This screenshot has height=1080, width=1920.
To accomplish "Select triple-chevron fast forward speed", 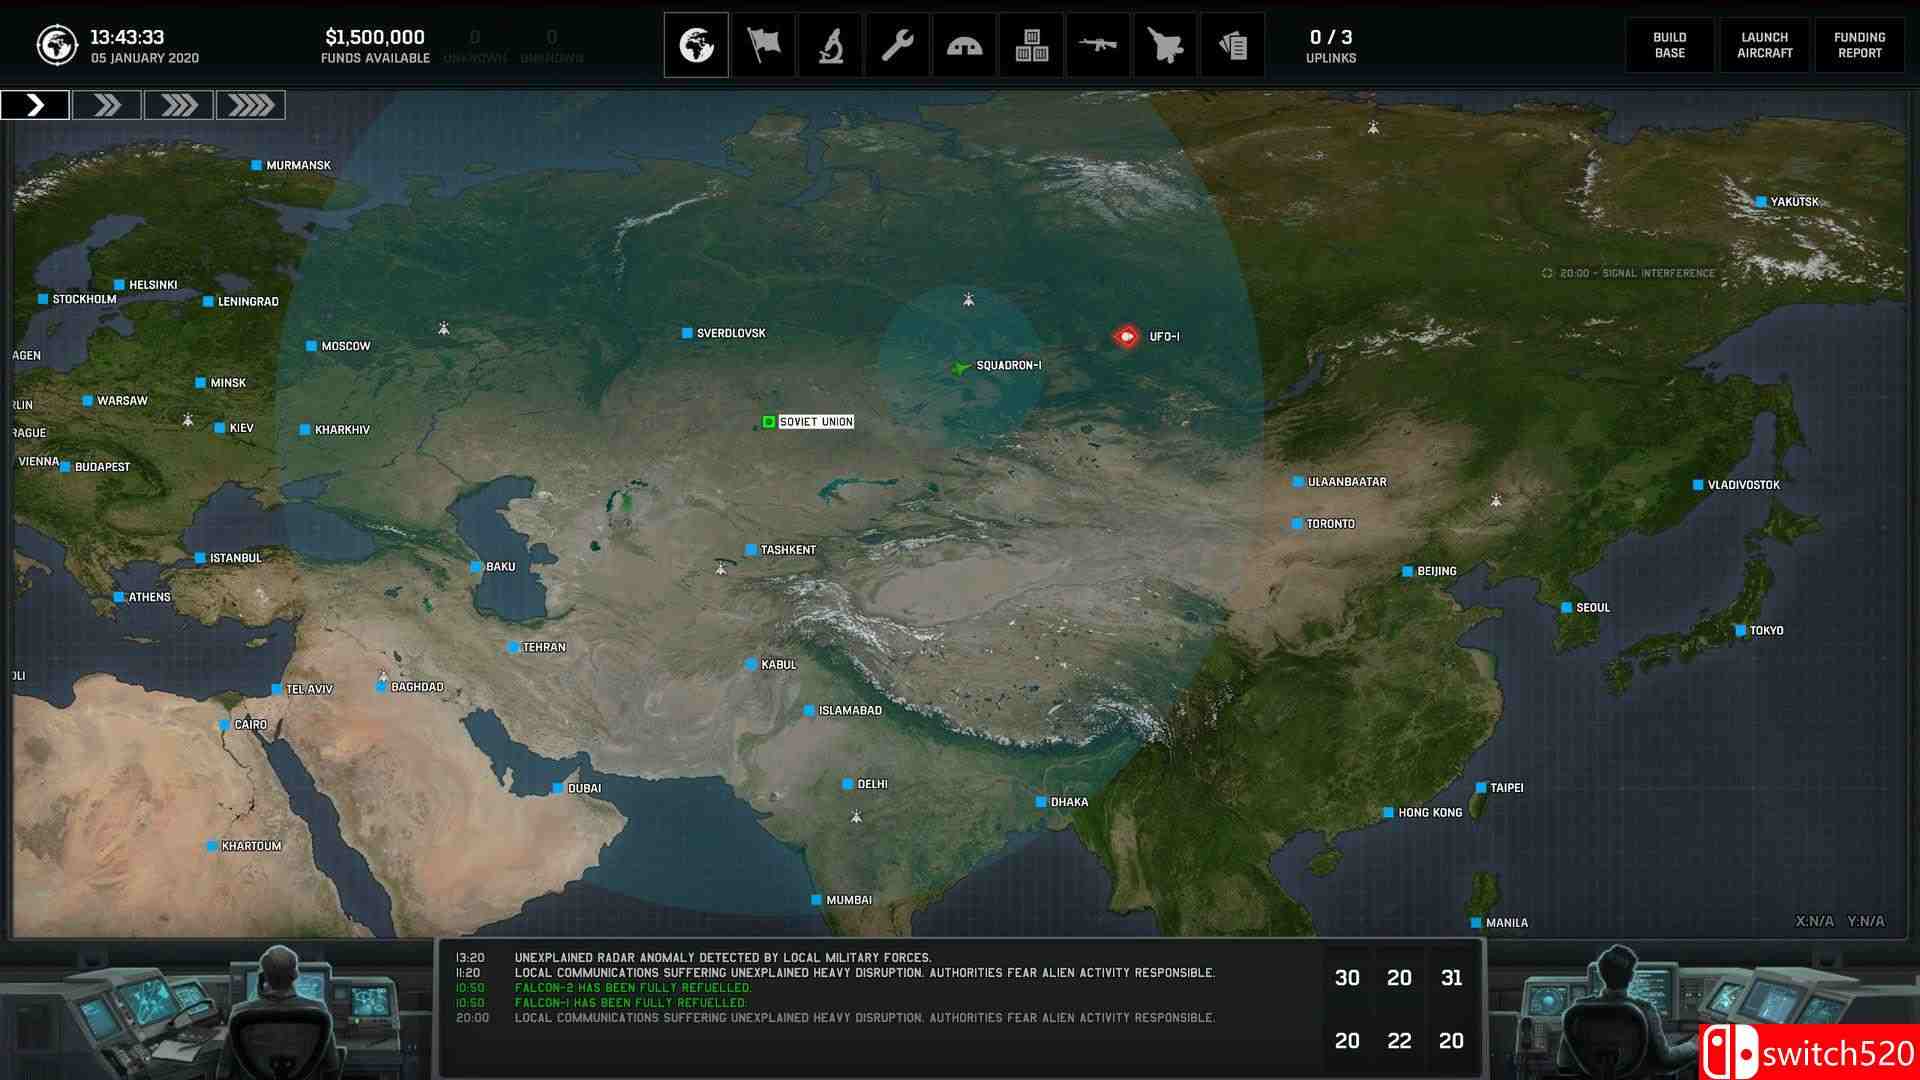I will (179, 104).
